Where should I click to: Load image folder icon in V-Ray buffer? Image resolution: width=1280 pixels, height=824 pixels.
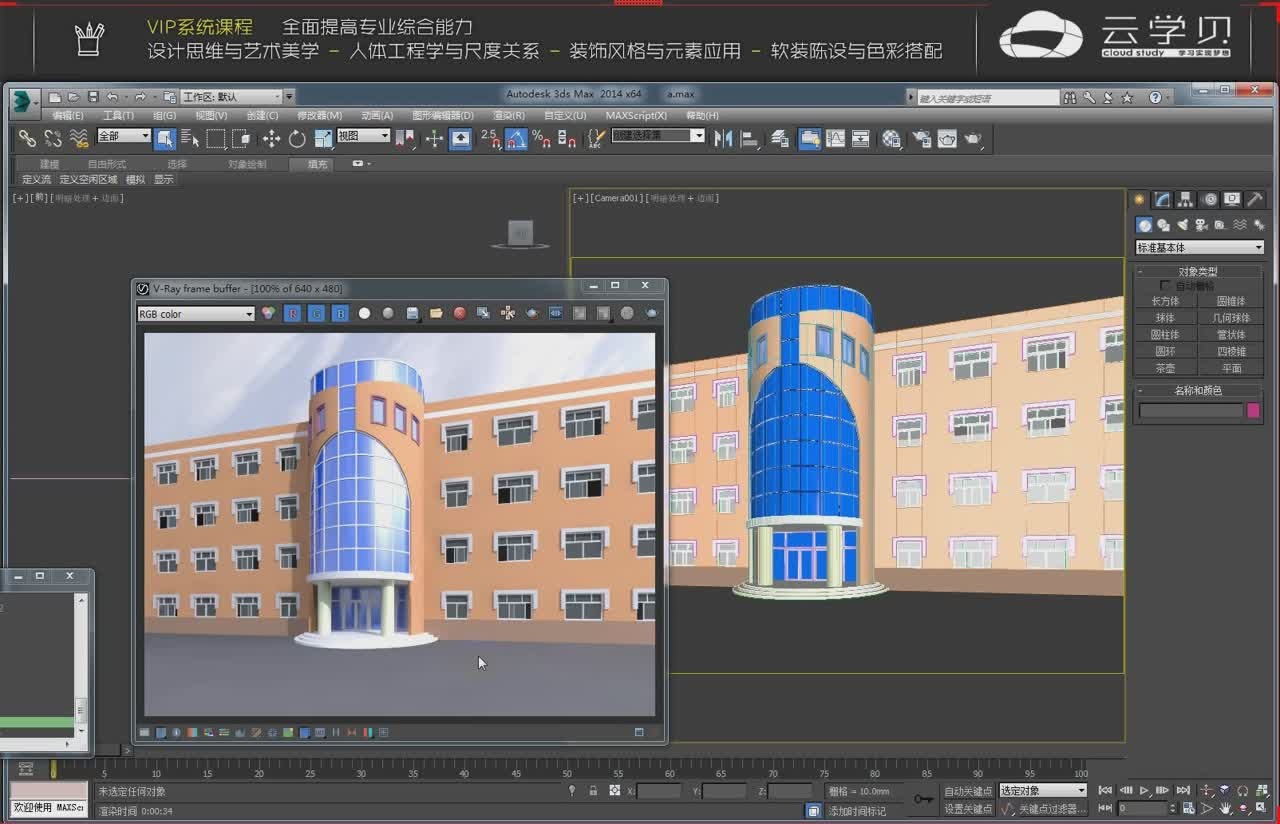coord(436,313)
